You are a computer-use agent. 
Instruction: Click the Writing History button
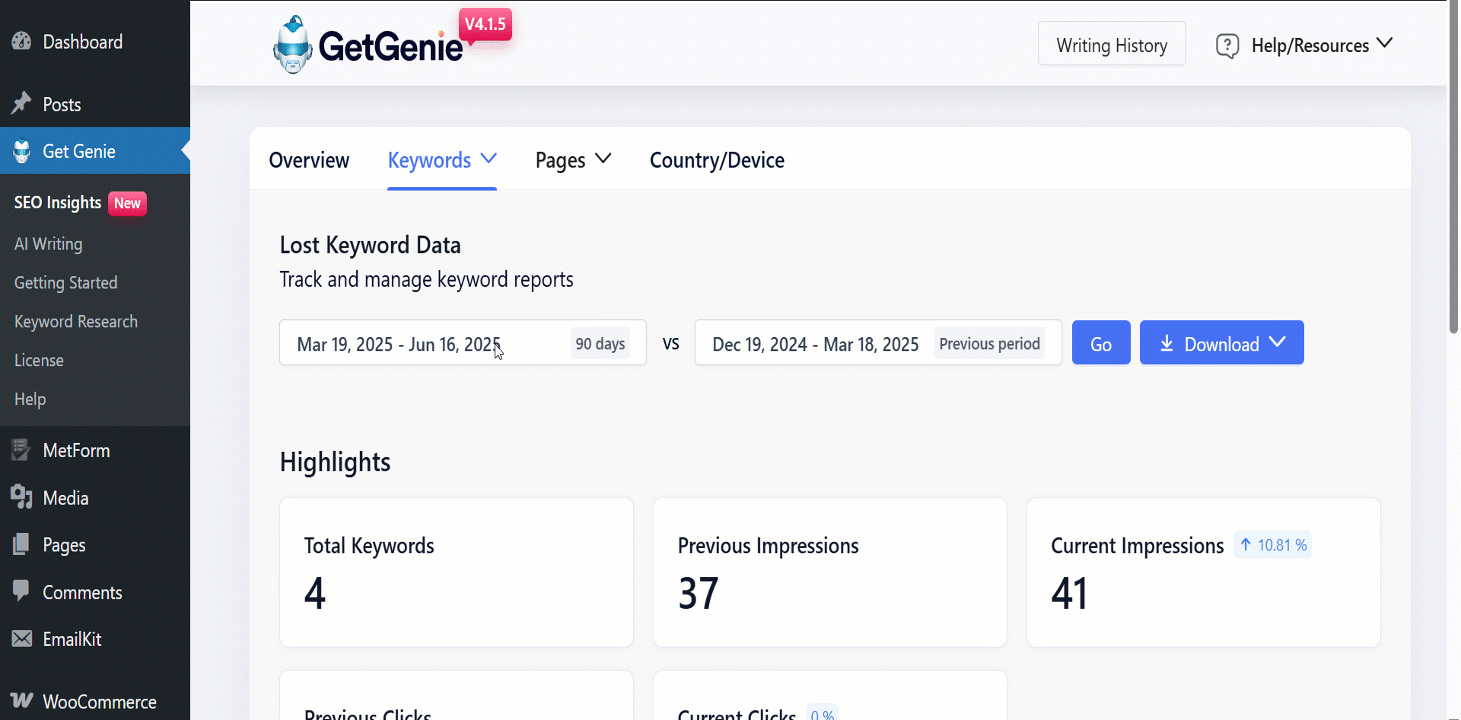[x=1112, y=45]
